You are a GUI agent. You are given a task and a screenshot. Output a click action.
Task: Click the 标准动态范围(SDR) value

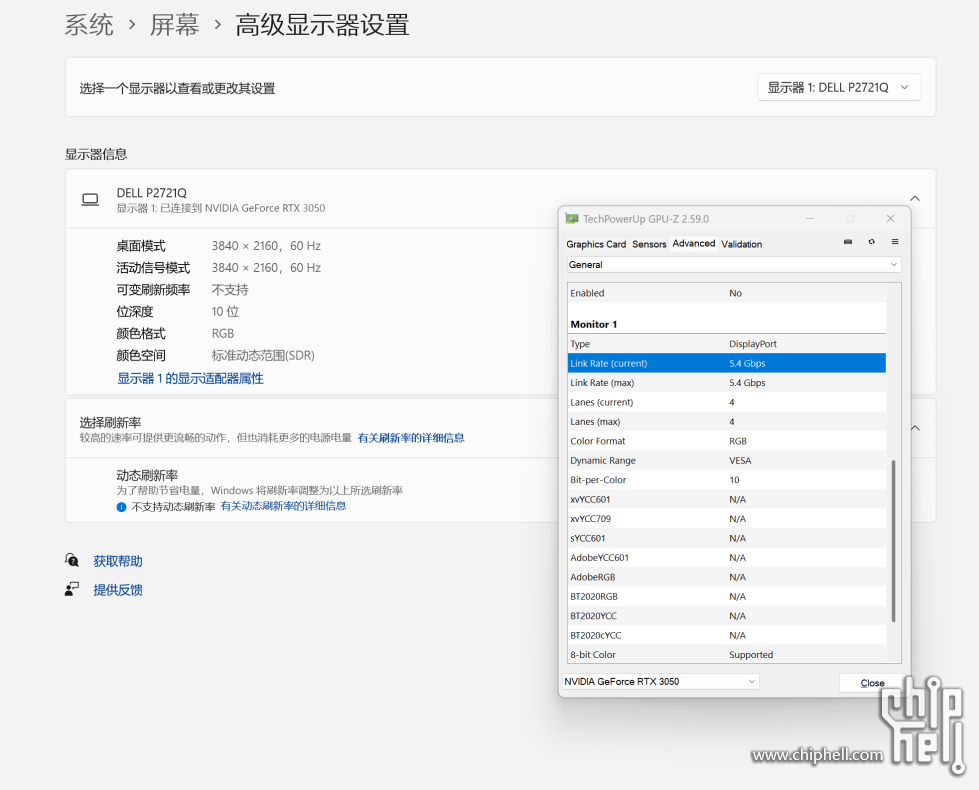[x=263, y=355]
